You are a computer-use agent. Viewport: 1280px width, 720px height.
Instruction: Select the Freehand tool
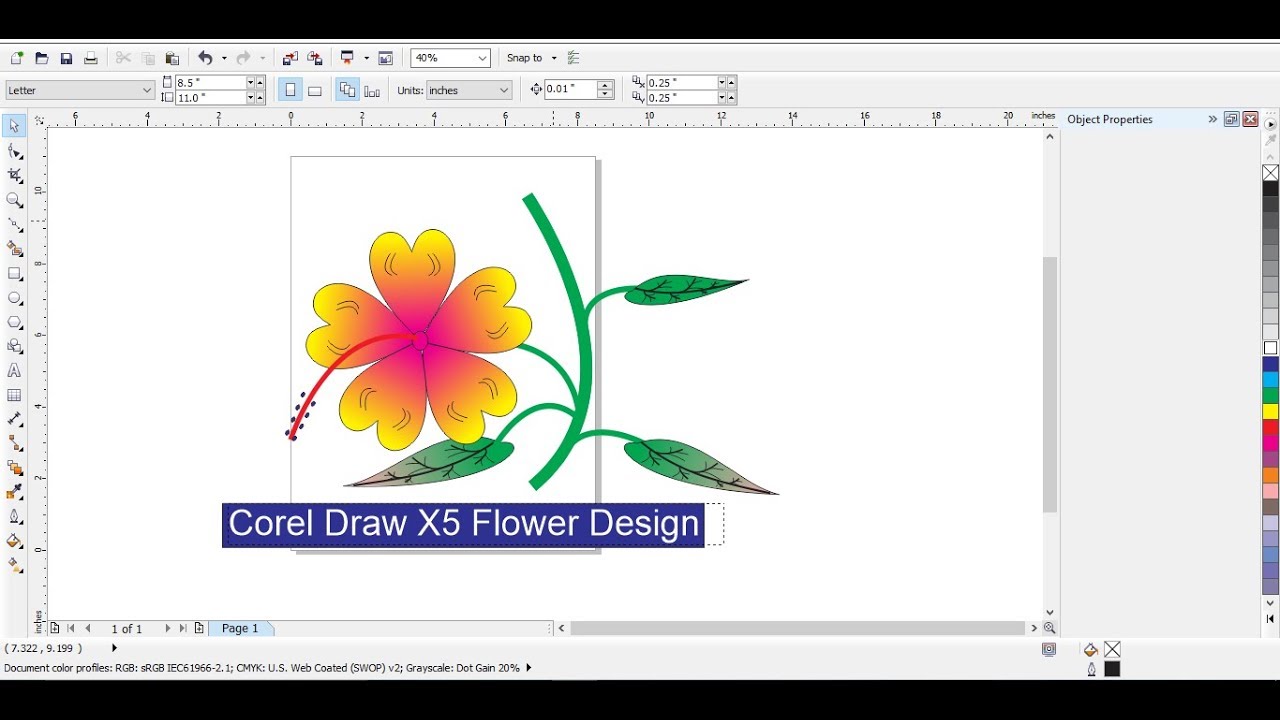14,224
